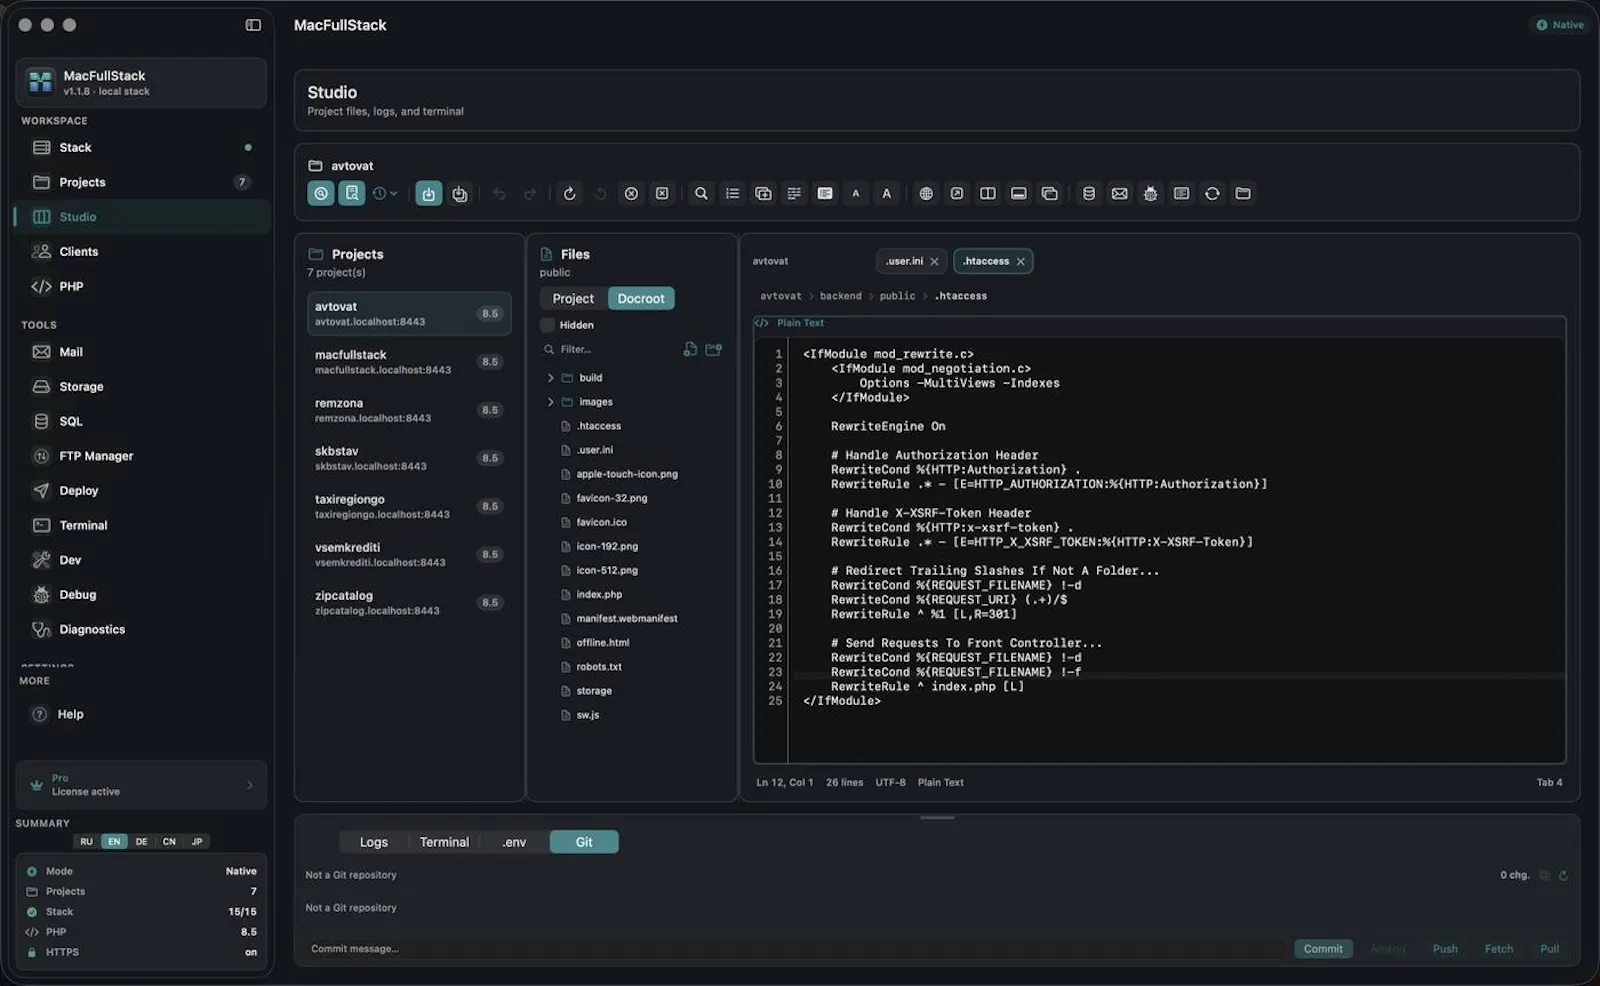The width and height of the screenshot is (1600, 986).
Task: Close the .htaccess editor tab
Action: (x=1021, y=262)
